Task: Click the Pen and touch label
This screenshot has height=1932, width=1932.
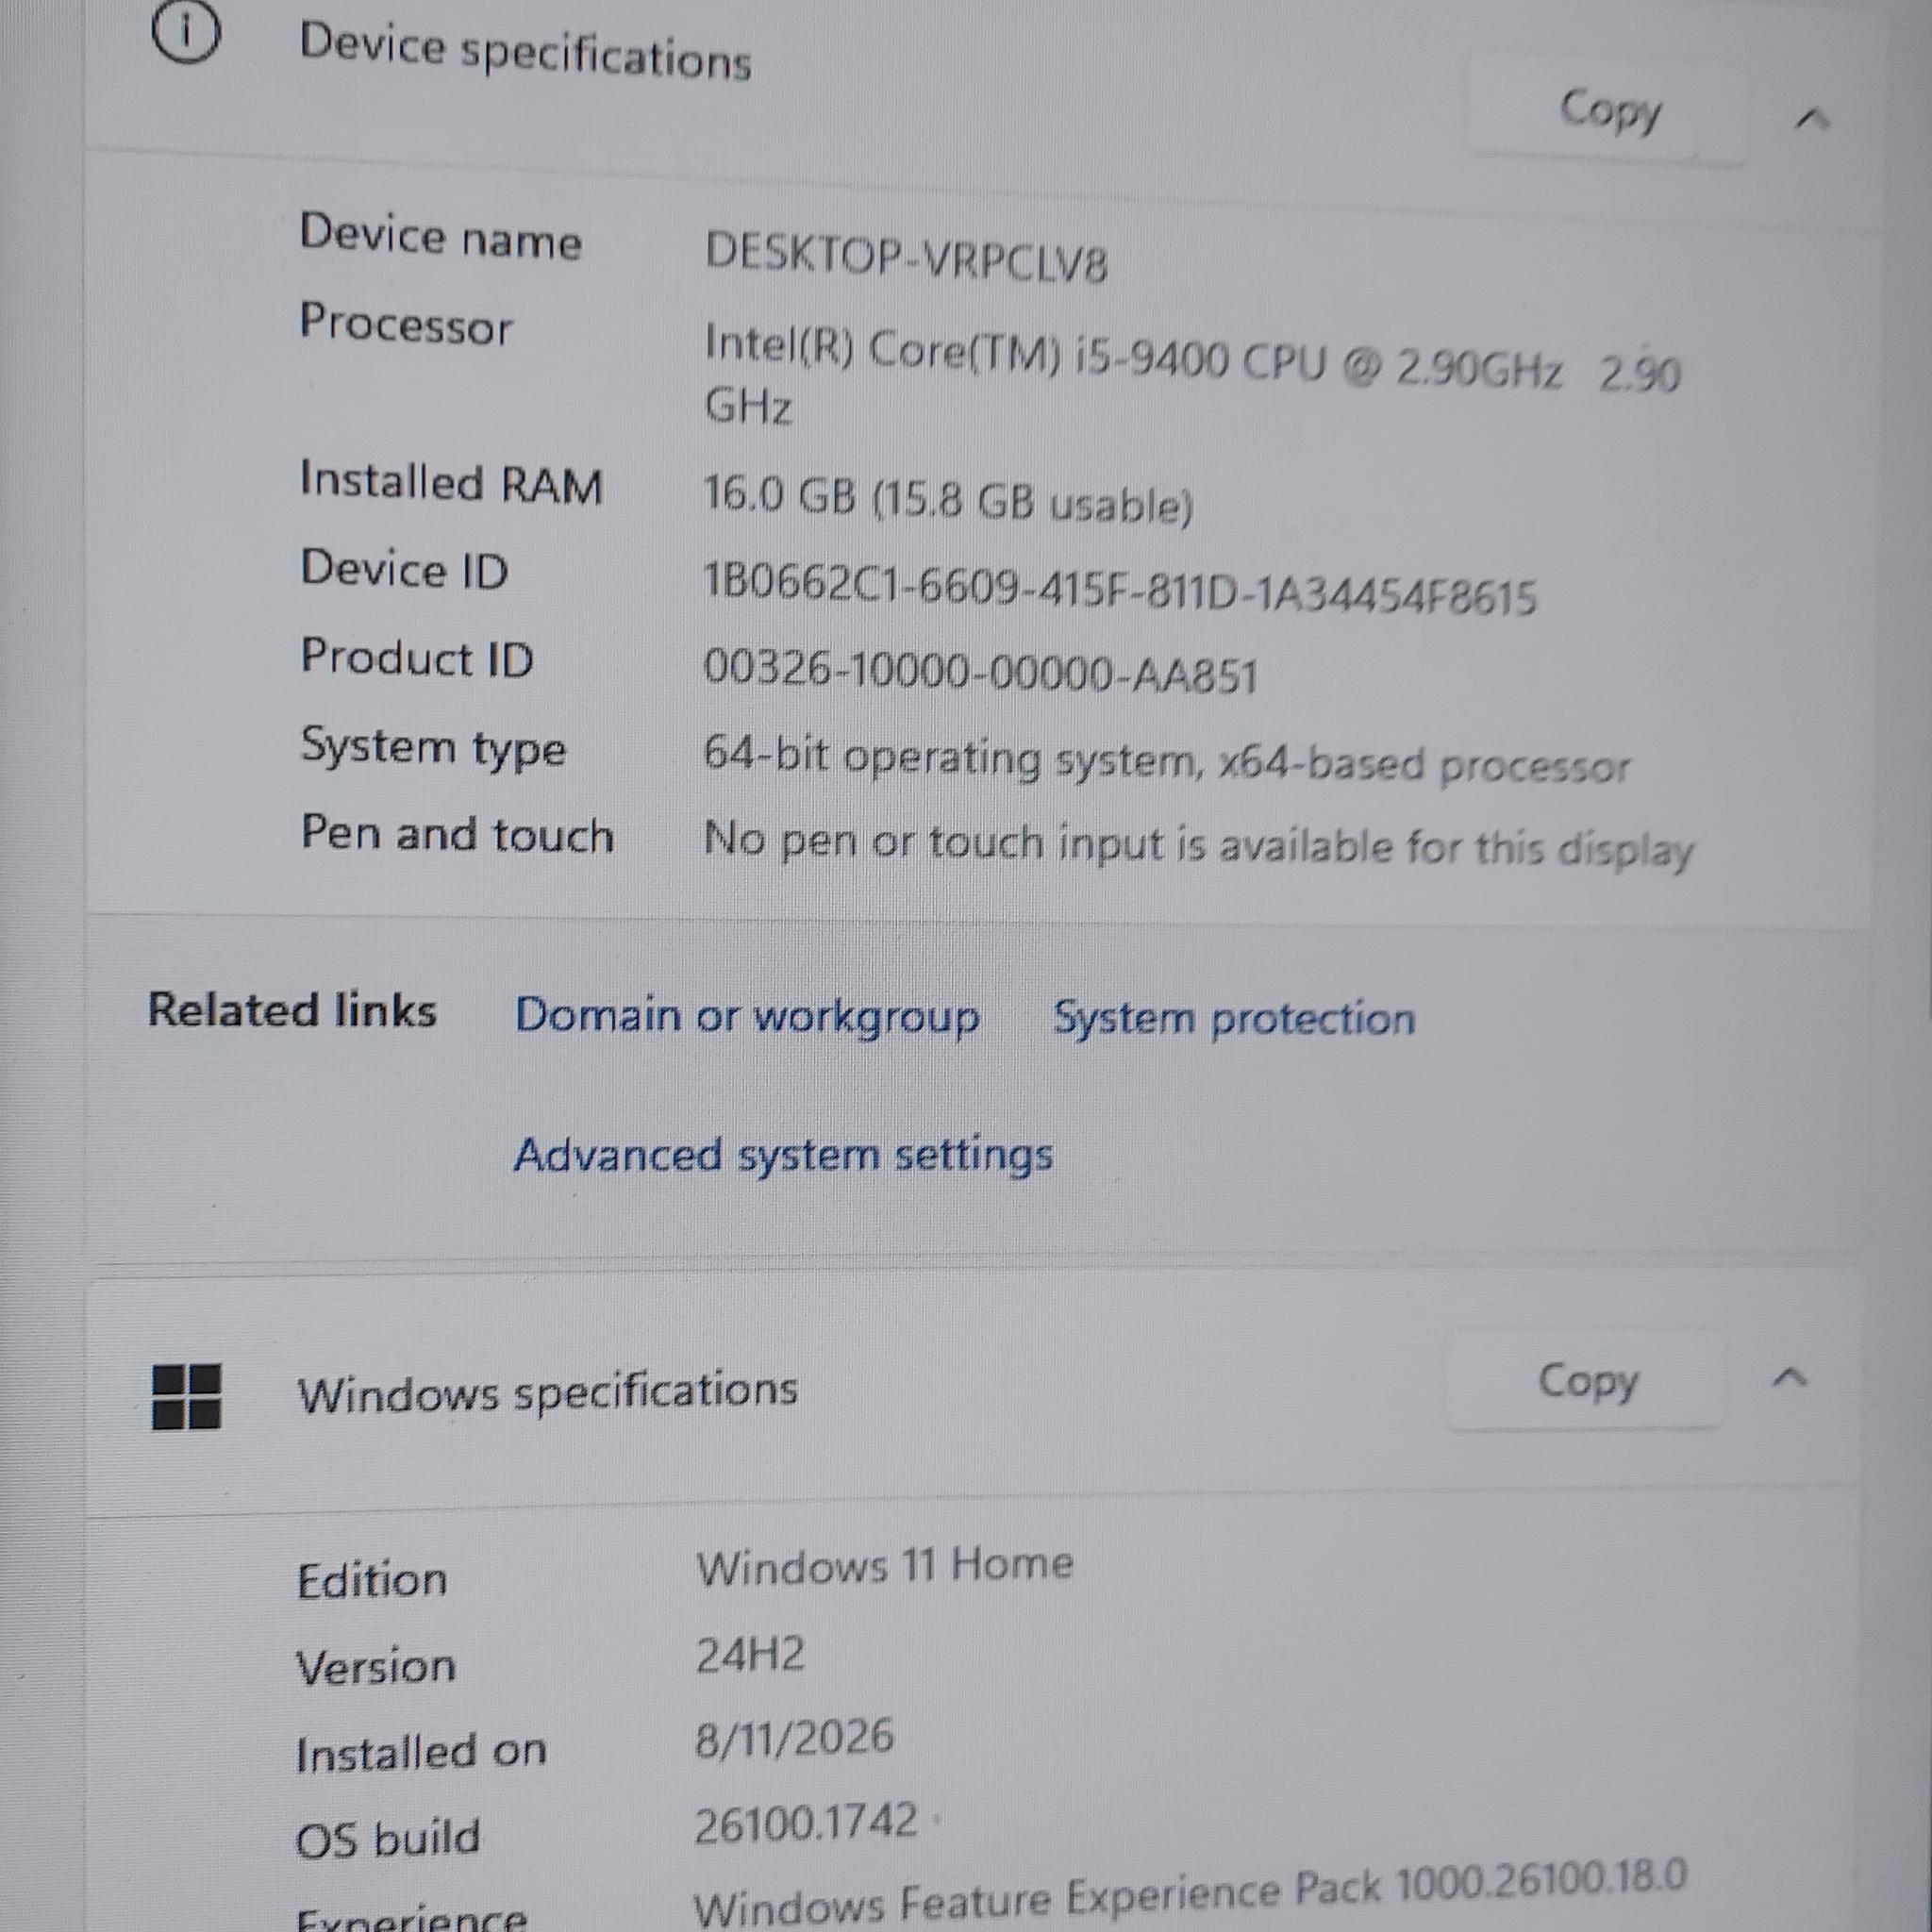Action: click(457, 835)
